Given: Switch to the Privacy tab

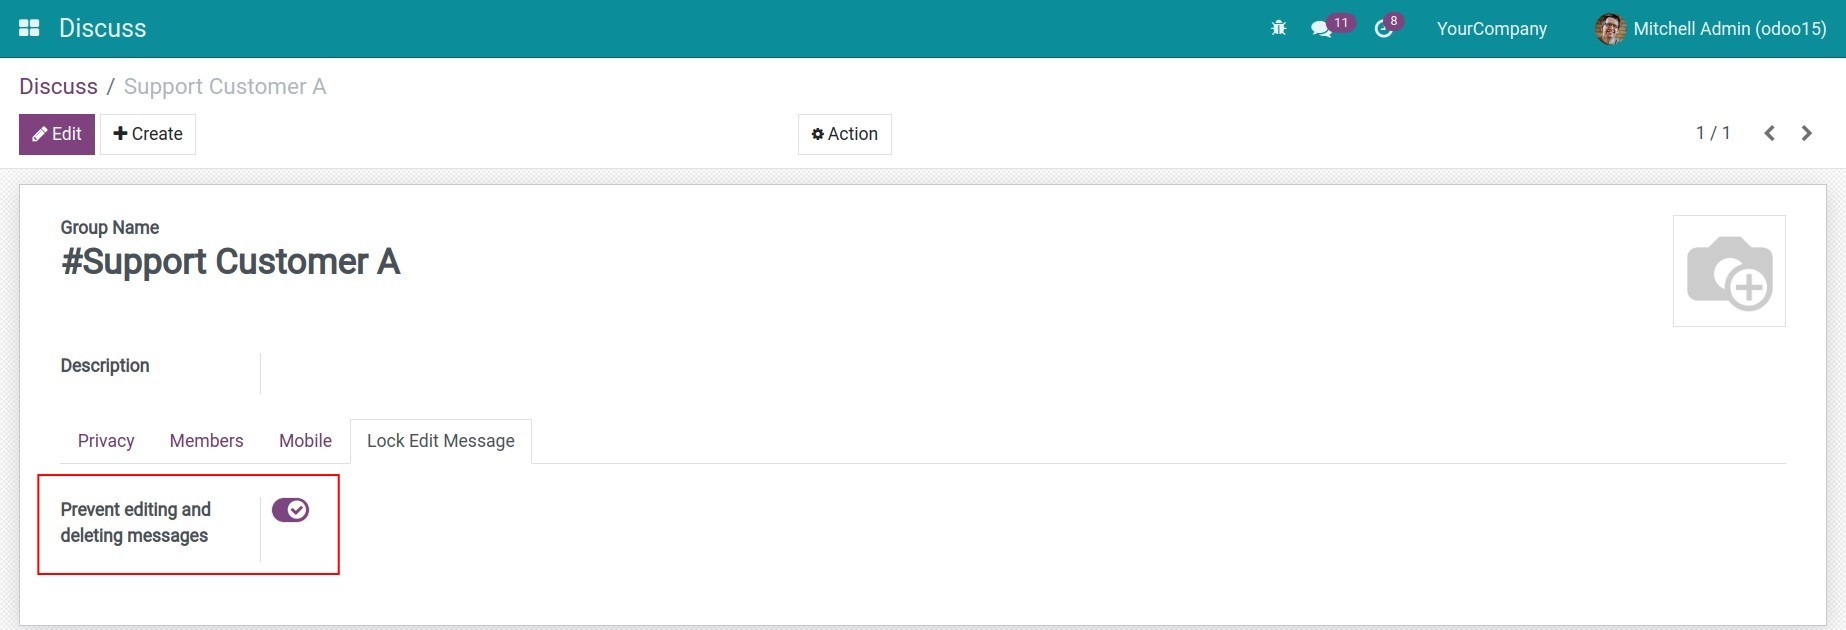Looking at the screenshot, I should pyautogui.click(x=106, y=441).
